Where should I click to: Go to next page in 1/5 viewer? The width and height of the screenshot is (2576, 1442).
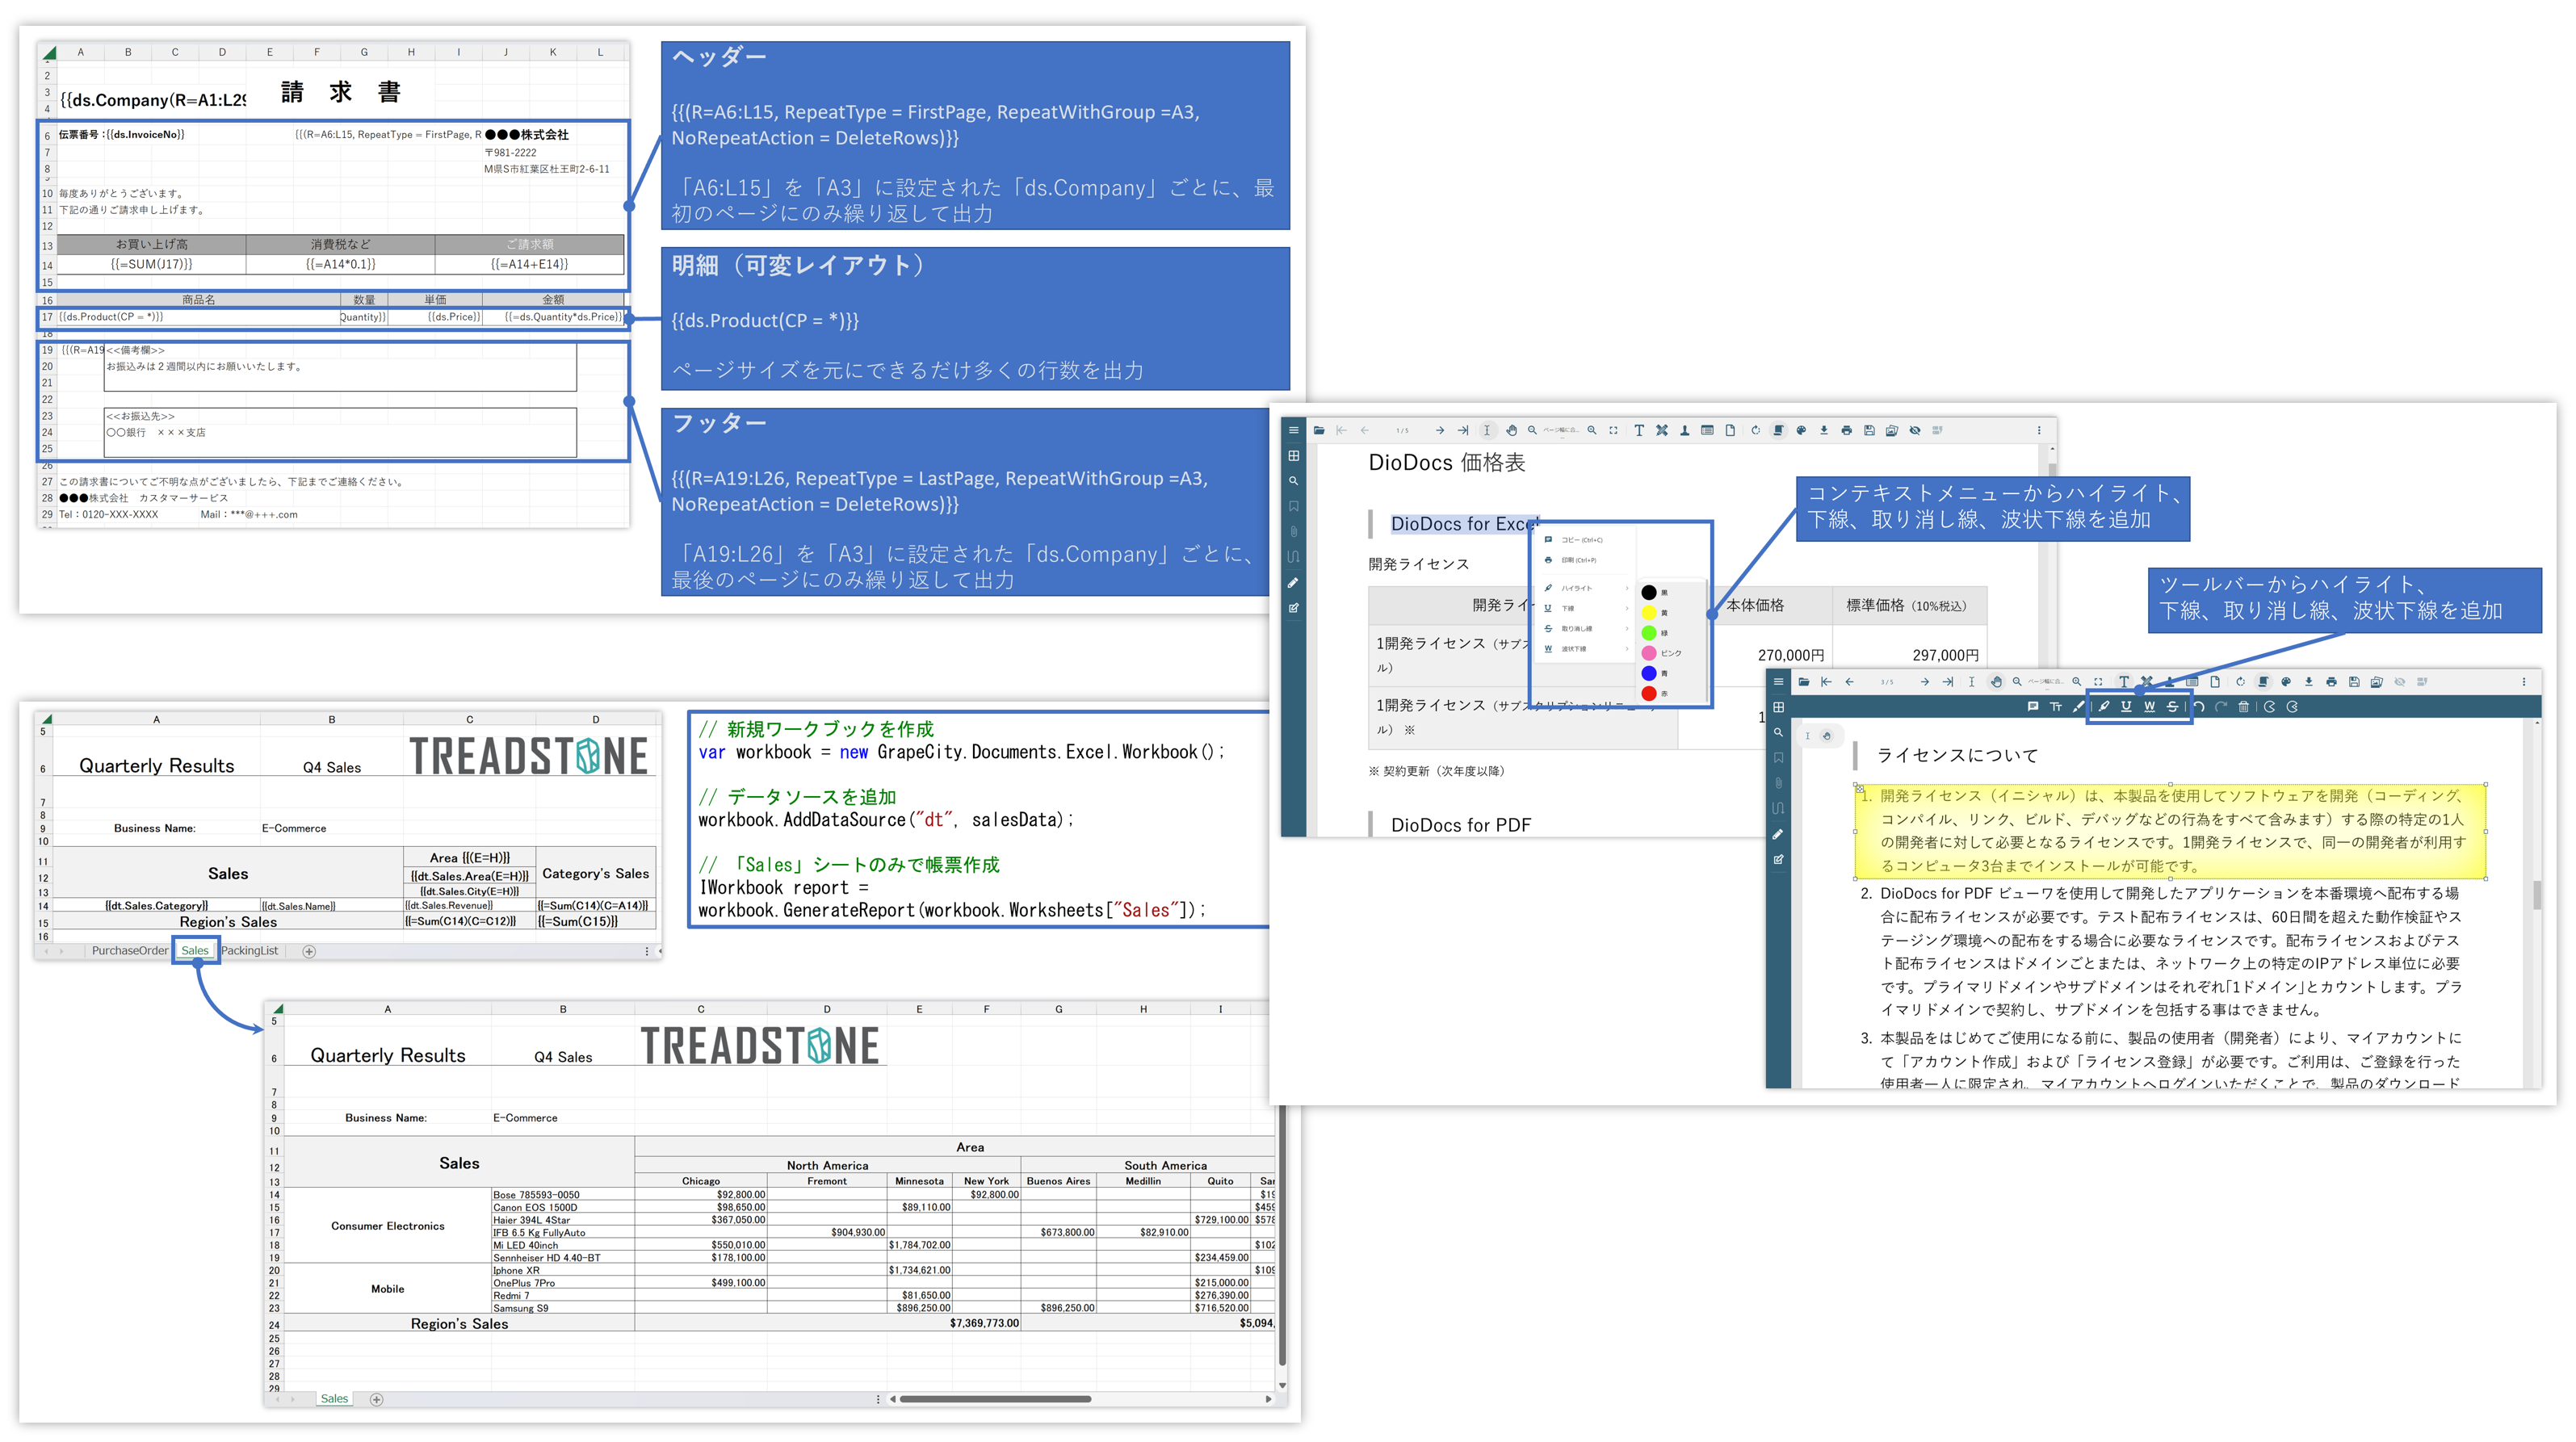click(x=1439, y=431)
